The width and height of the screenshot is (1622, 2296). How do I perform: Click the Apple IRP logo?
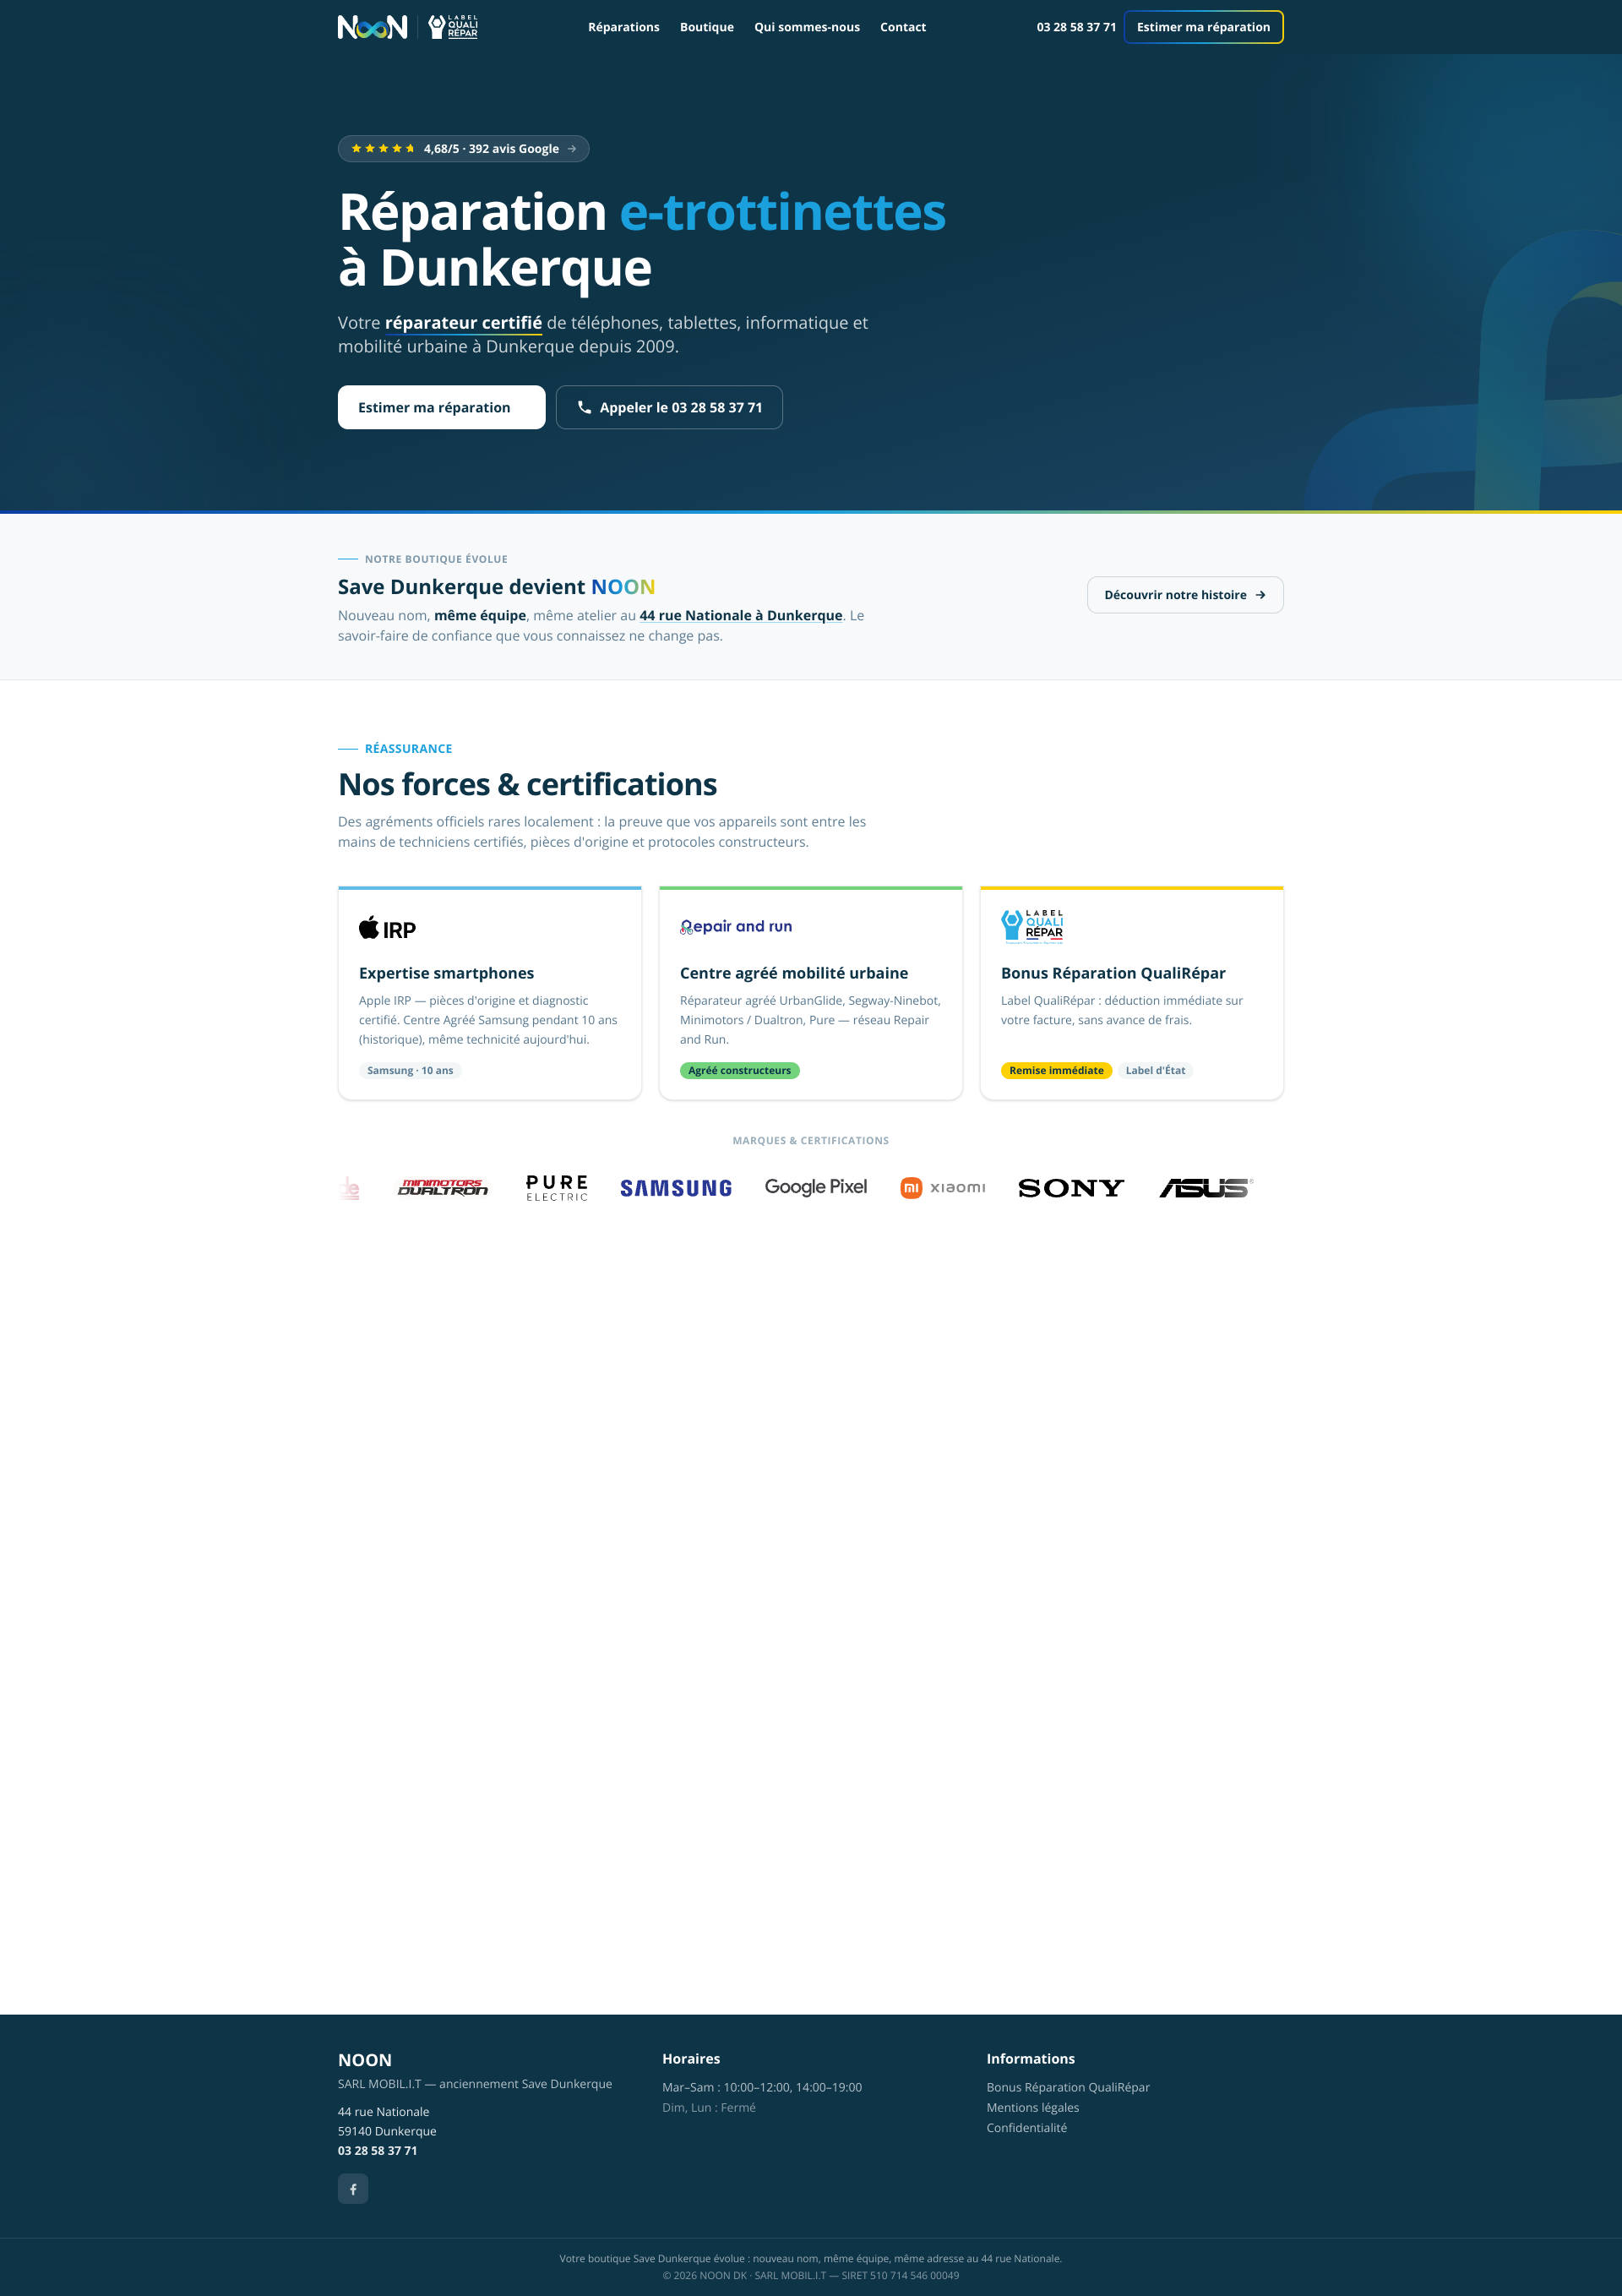point(387,928)
